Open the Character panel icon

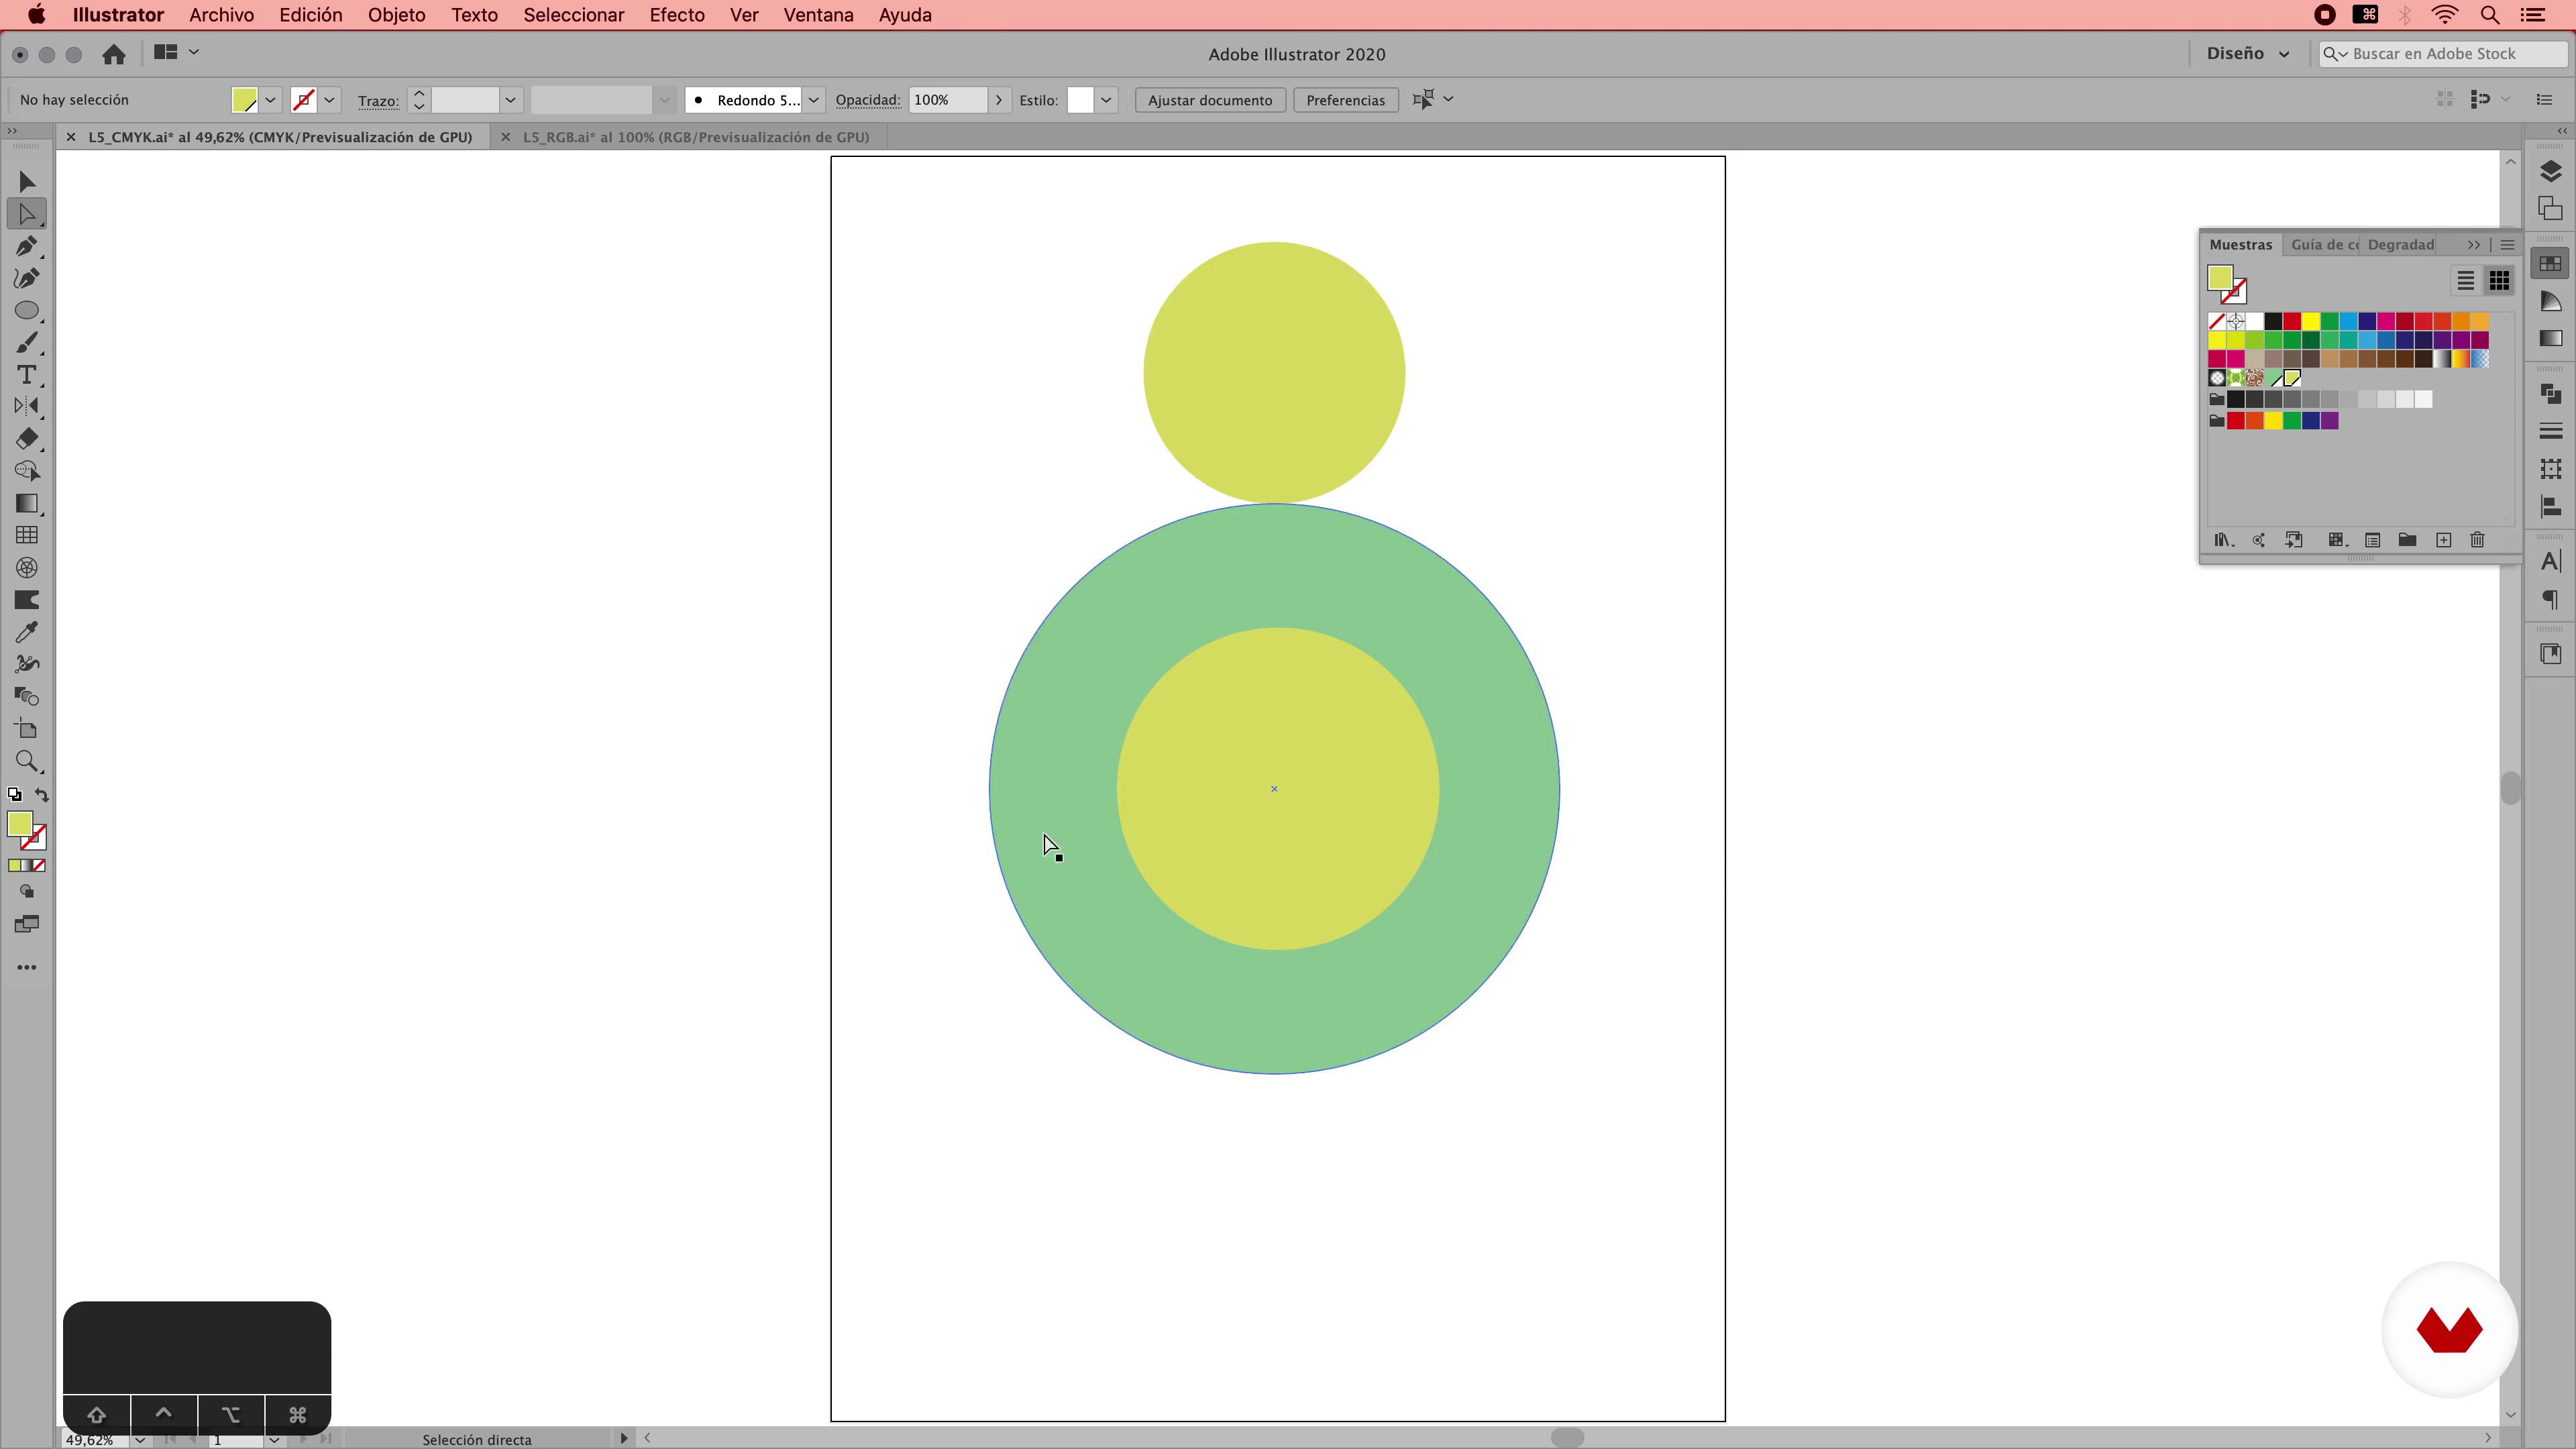pos(2550,561)
